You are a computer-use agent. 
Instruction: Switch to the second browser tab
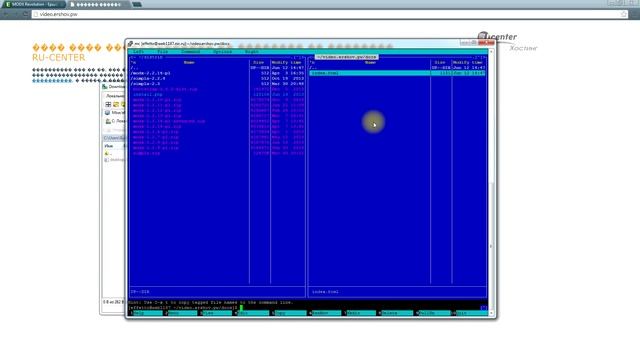[x=98, y=4]
